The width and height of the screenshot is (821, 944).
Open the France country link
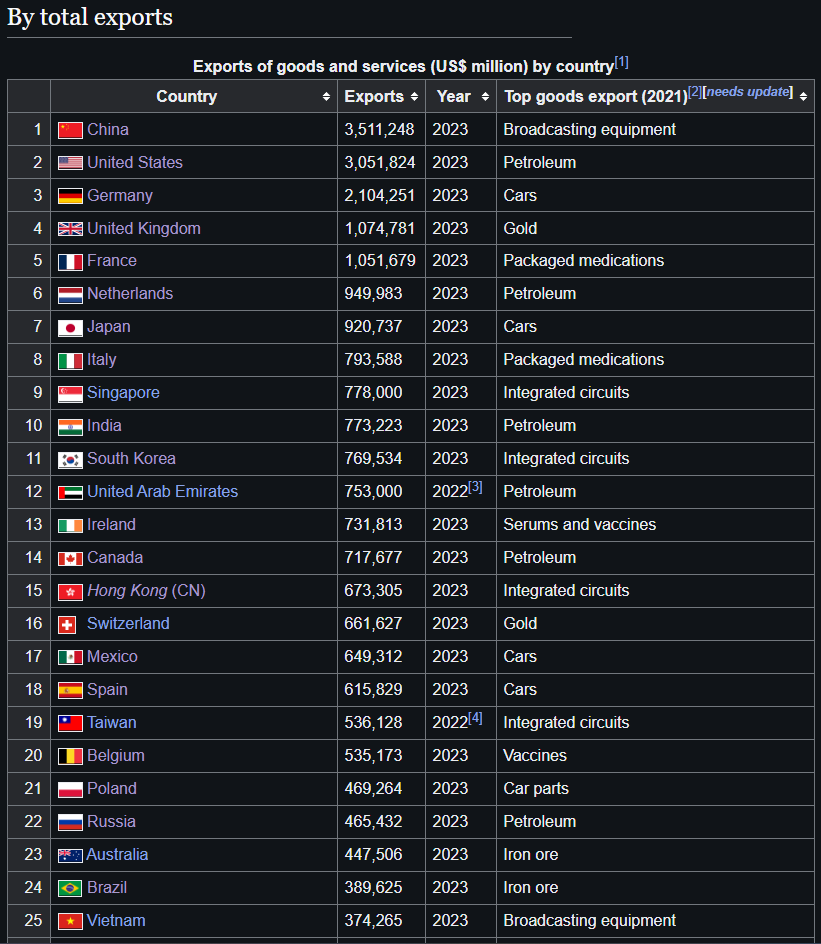[112, 261]
